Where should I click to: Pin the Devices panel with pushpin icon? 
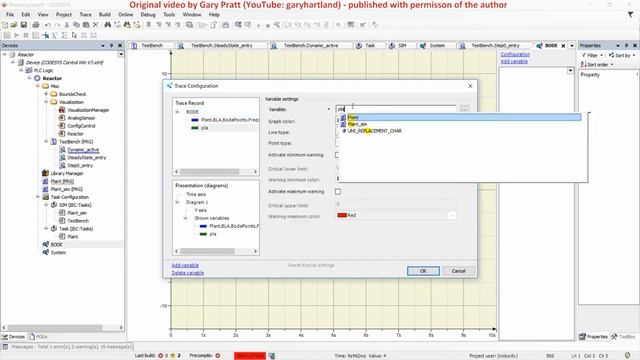point(111,46)
